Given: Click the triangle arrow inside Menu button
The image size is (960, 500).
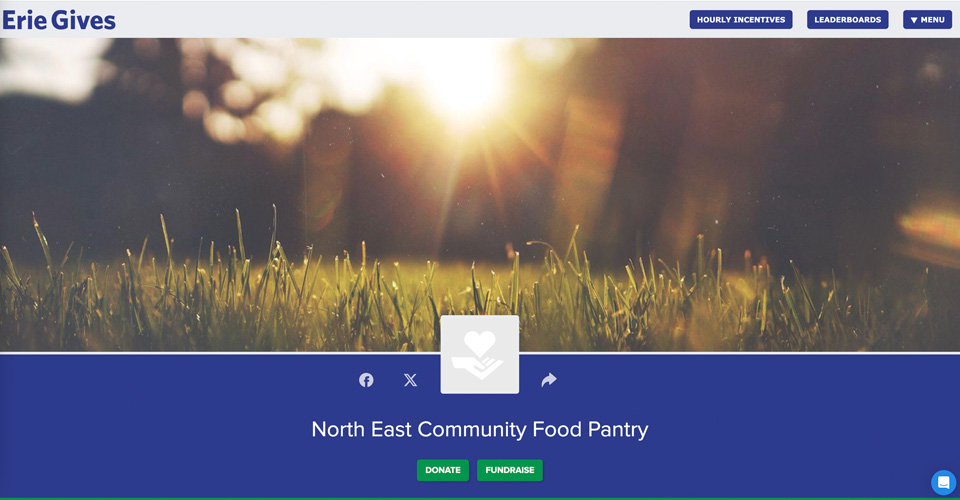Looking at the screenshot, I should (914, 20).
